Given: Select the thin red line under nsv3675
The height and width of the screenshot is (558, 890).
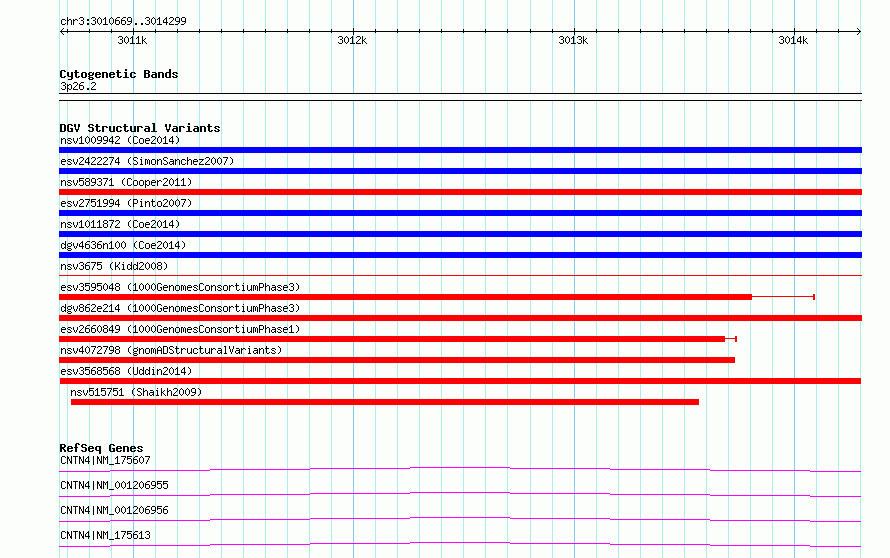Looking at the screenshot, I should (460, 276).
